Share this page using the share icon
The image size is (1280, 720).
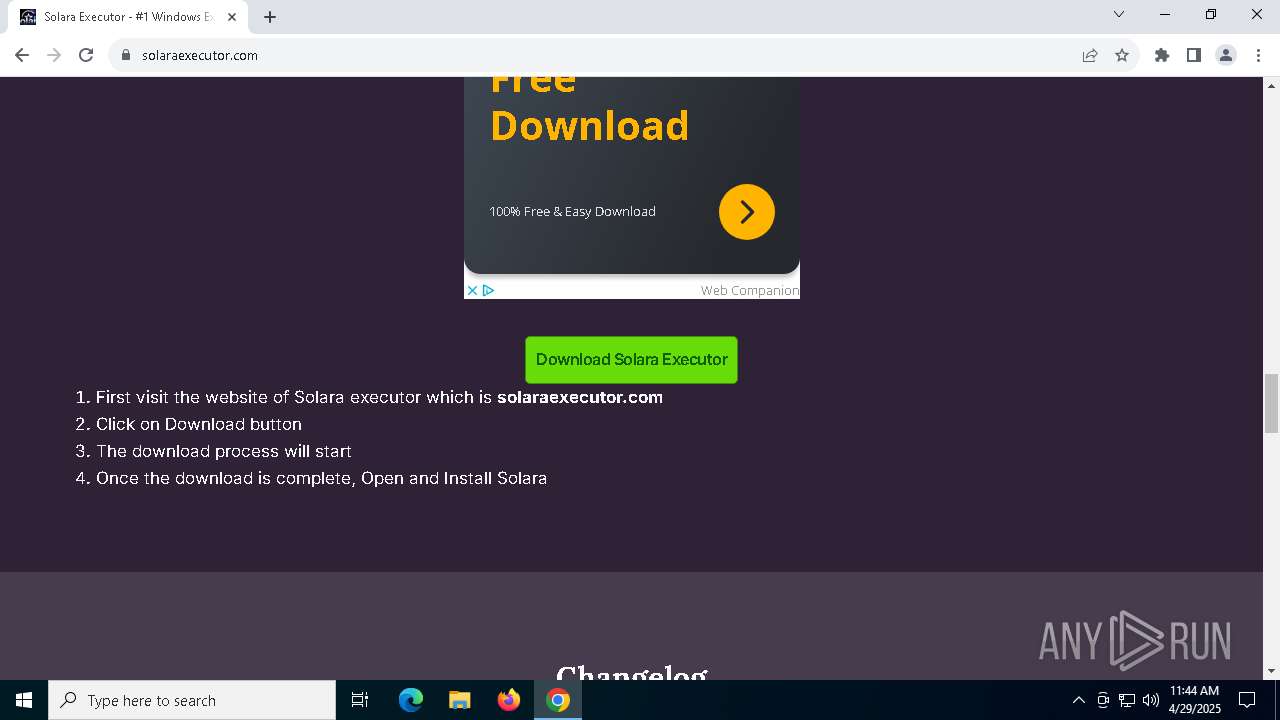click(1090, 55)
